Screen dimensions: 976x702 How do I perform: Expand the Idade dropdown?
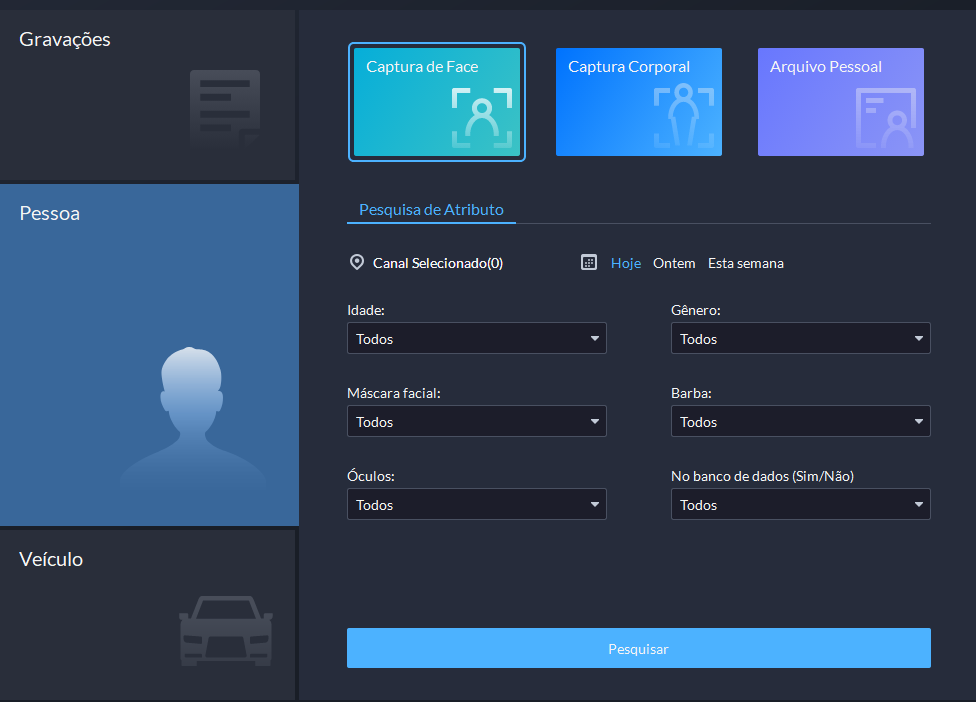click(x=477, y=338)
